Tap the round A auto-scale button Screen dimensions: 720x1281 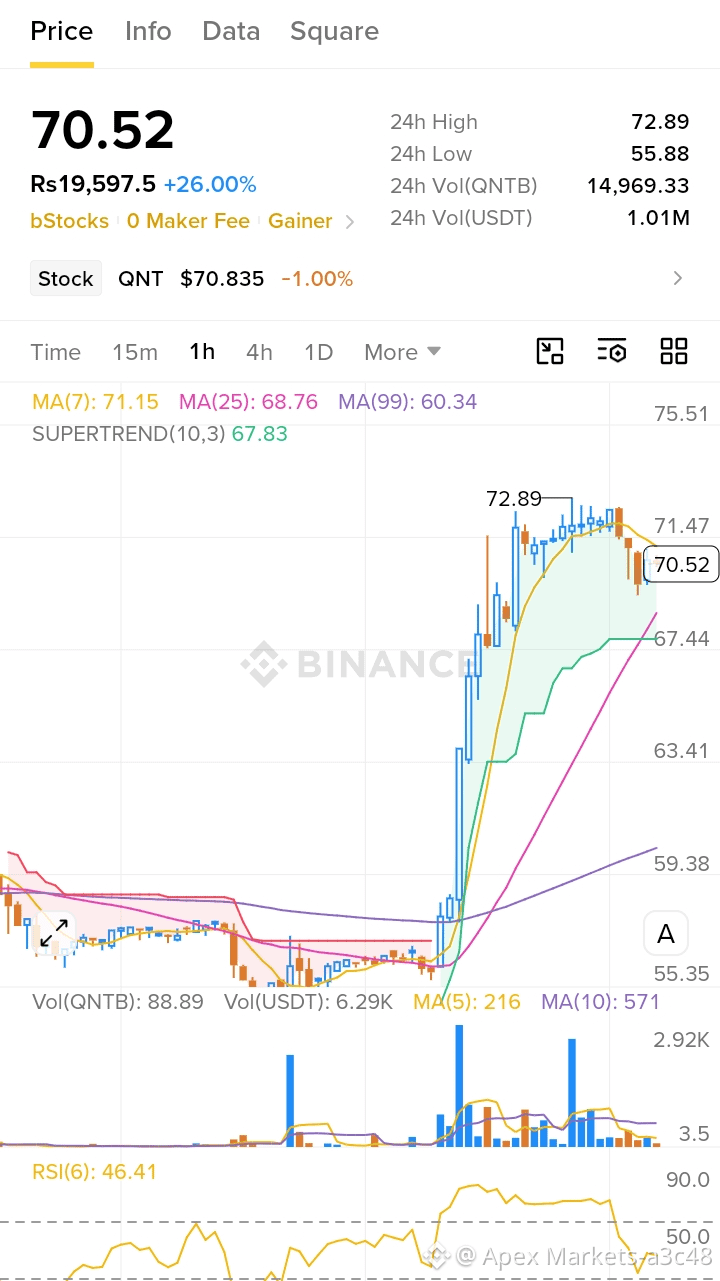coord(666,935)
